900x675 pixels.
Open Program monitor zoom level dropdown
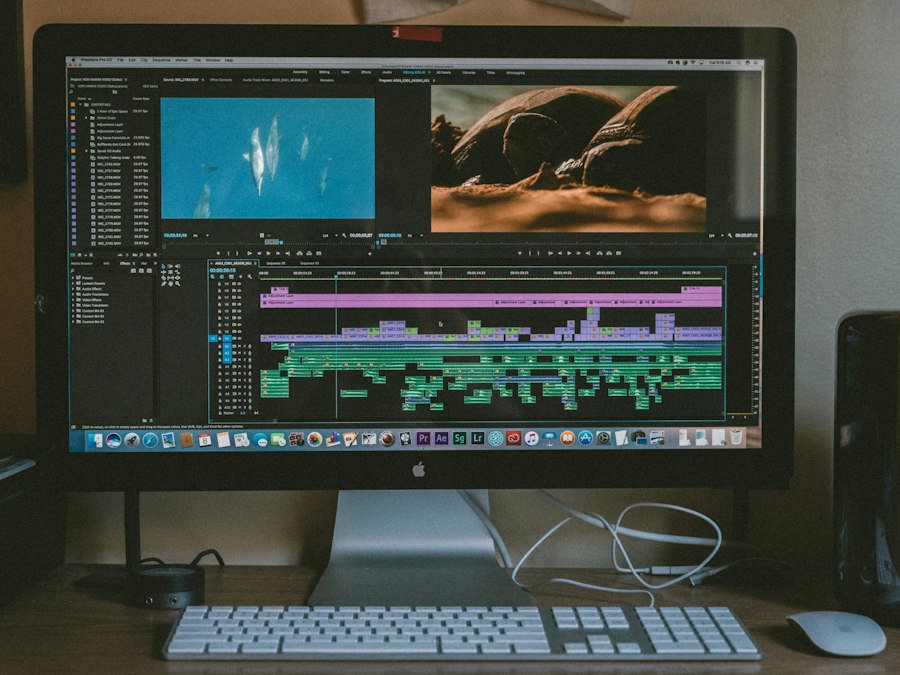tap(414, 235)
